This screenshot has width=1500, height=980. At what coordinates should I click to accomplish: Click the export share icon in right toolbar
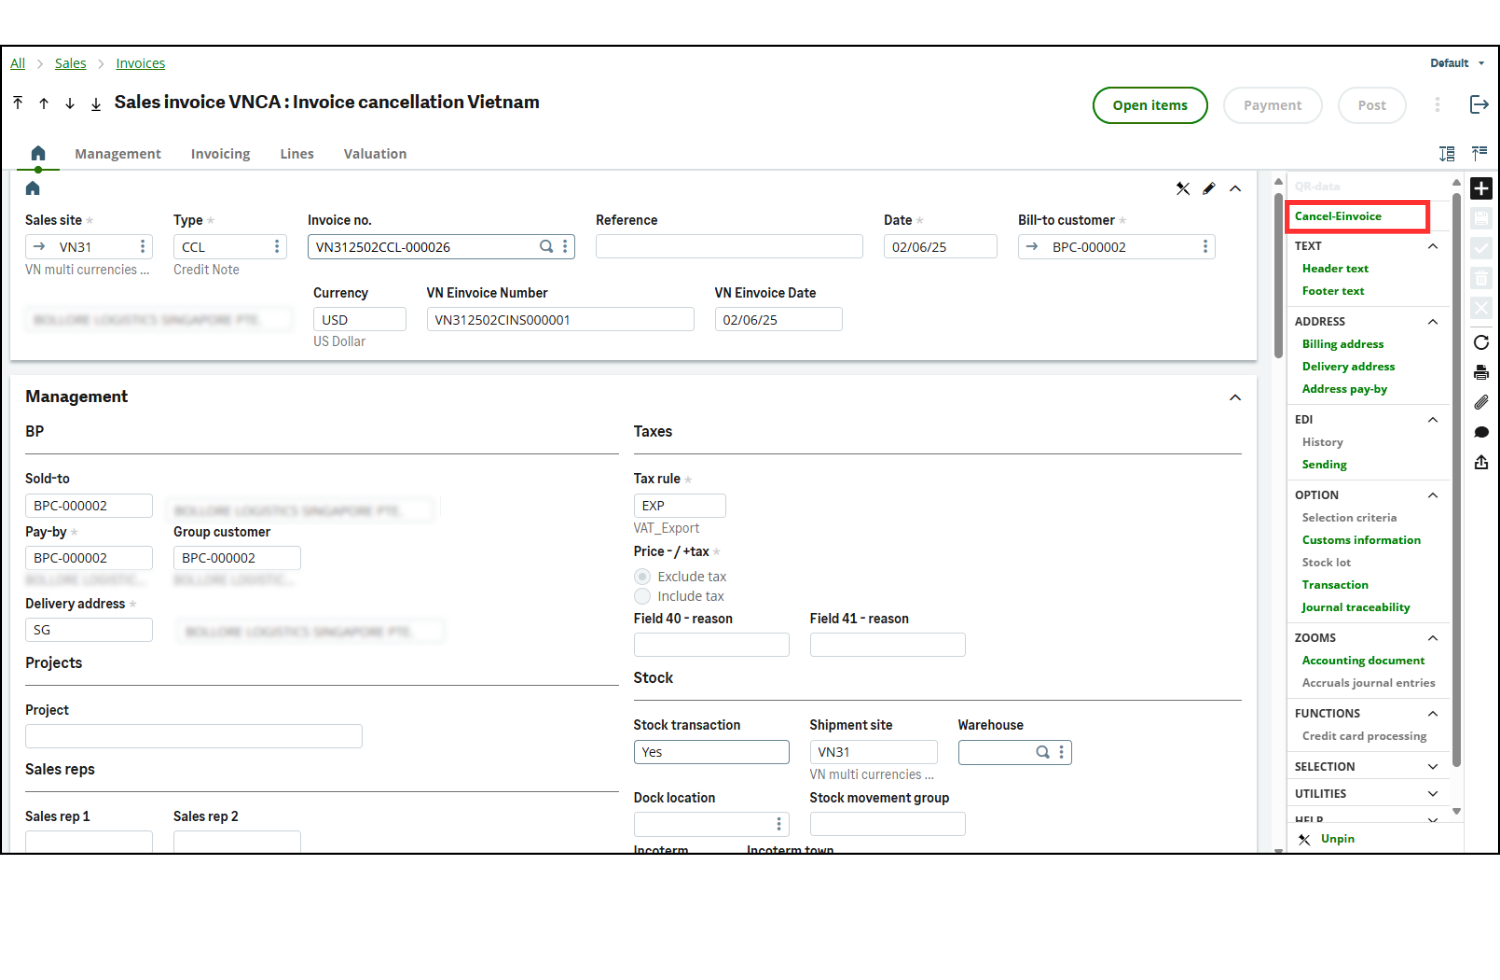pyautogui.click(x=1481, y=462)
